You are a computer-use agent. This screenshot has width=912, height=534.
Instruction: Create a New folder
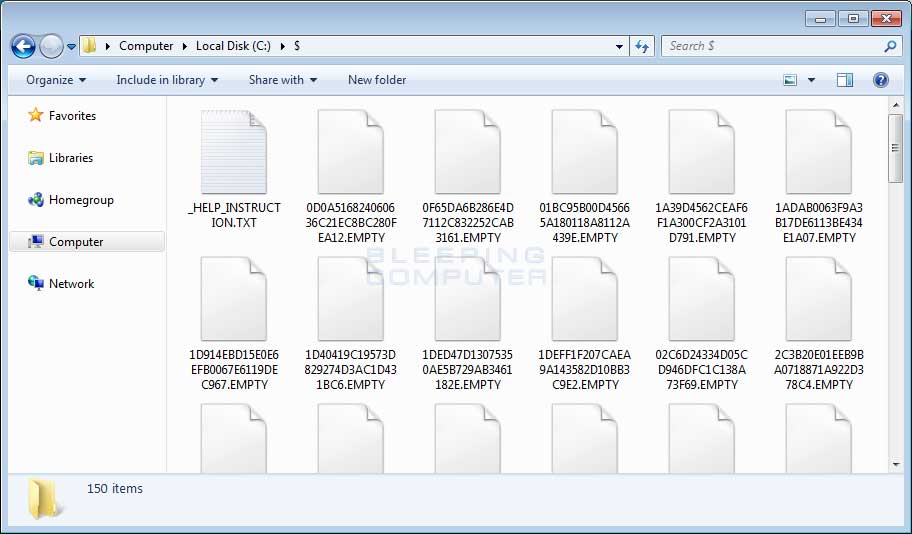coord(377,80)
